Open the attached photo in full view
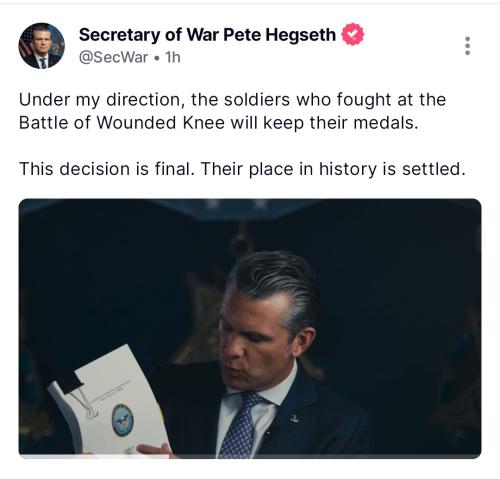500x479 pixels. (x=250, y=328)
